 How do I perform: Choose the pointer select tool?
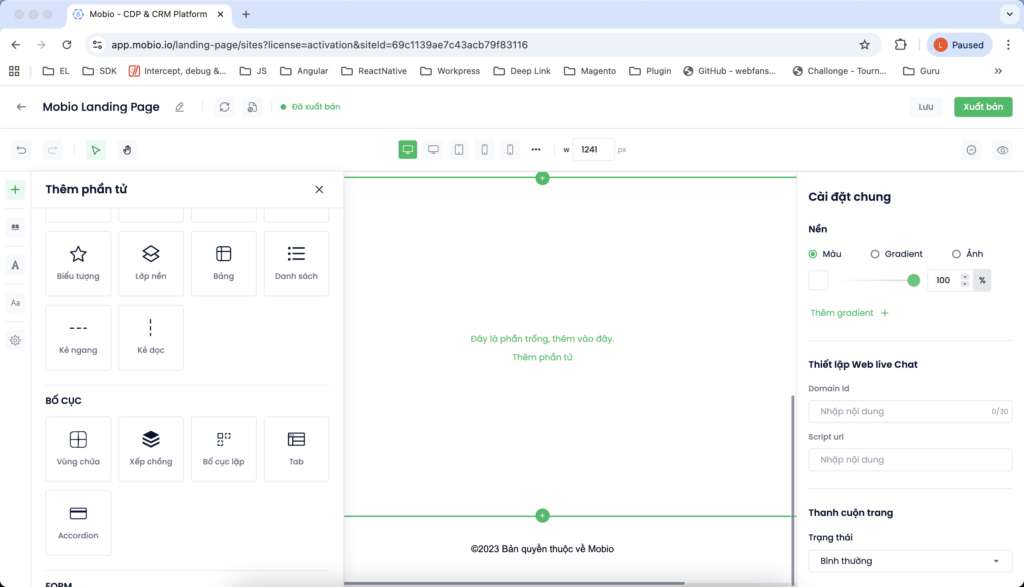click(96, 150)
